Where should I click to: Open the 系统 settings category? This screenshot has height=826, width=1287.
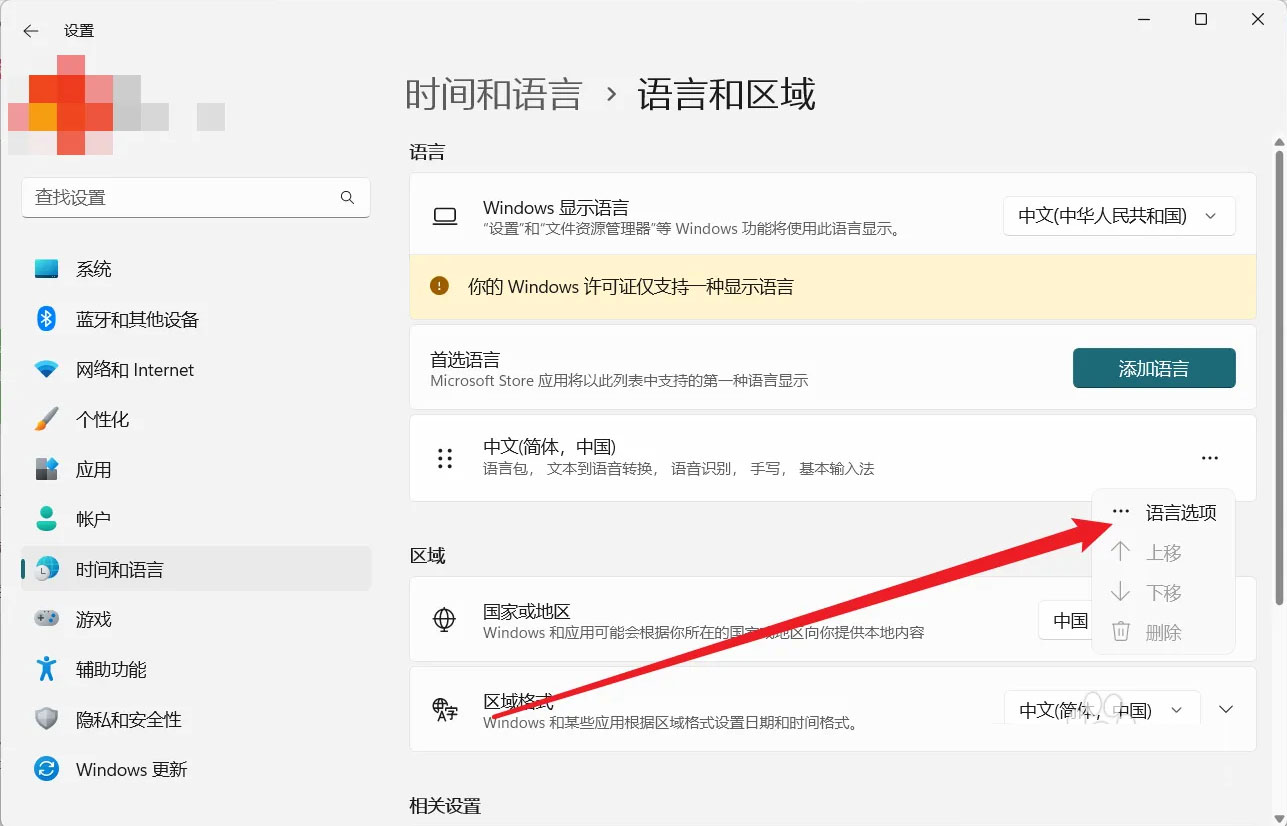click(196, 269)
